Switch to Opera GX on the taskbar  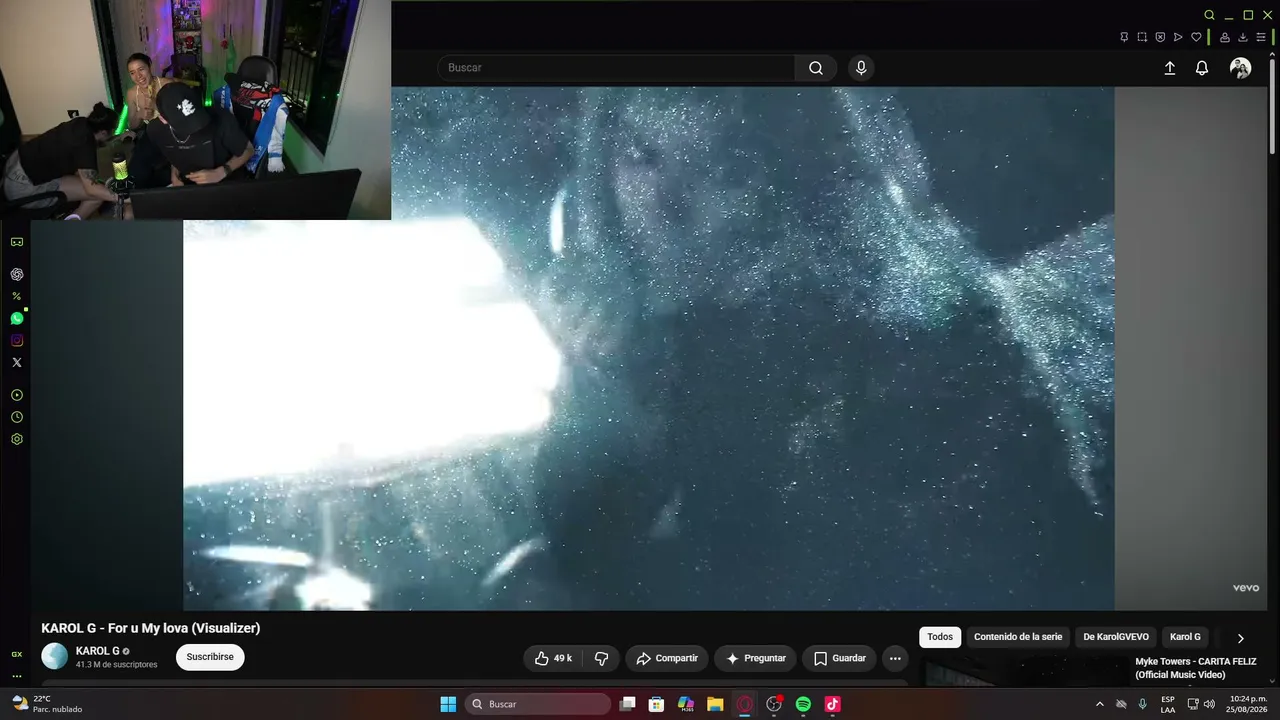click(744, 704)
